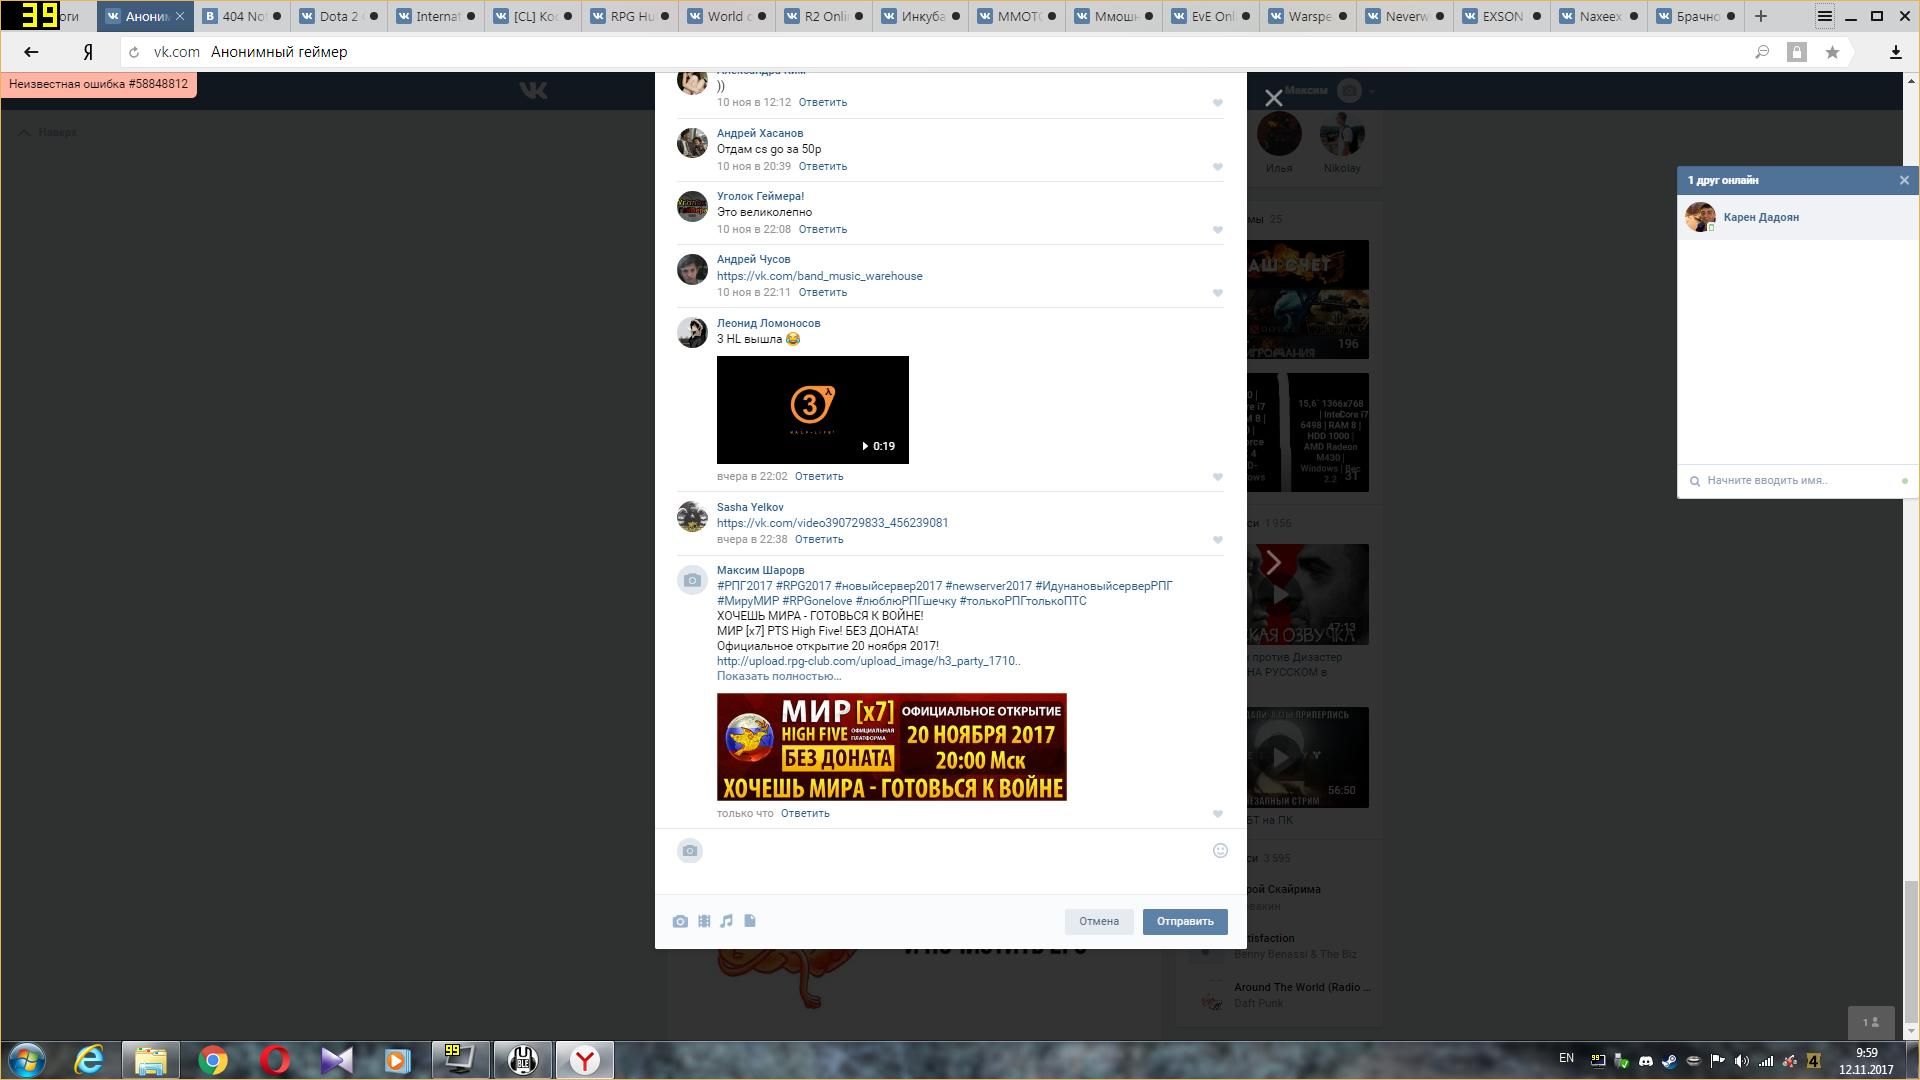Open the band_music_warehouse link
Viewport: 1920px width, 1080px height.
(x=819, y=276)
